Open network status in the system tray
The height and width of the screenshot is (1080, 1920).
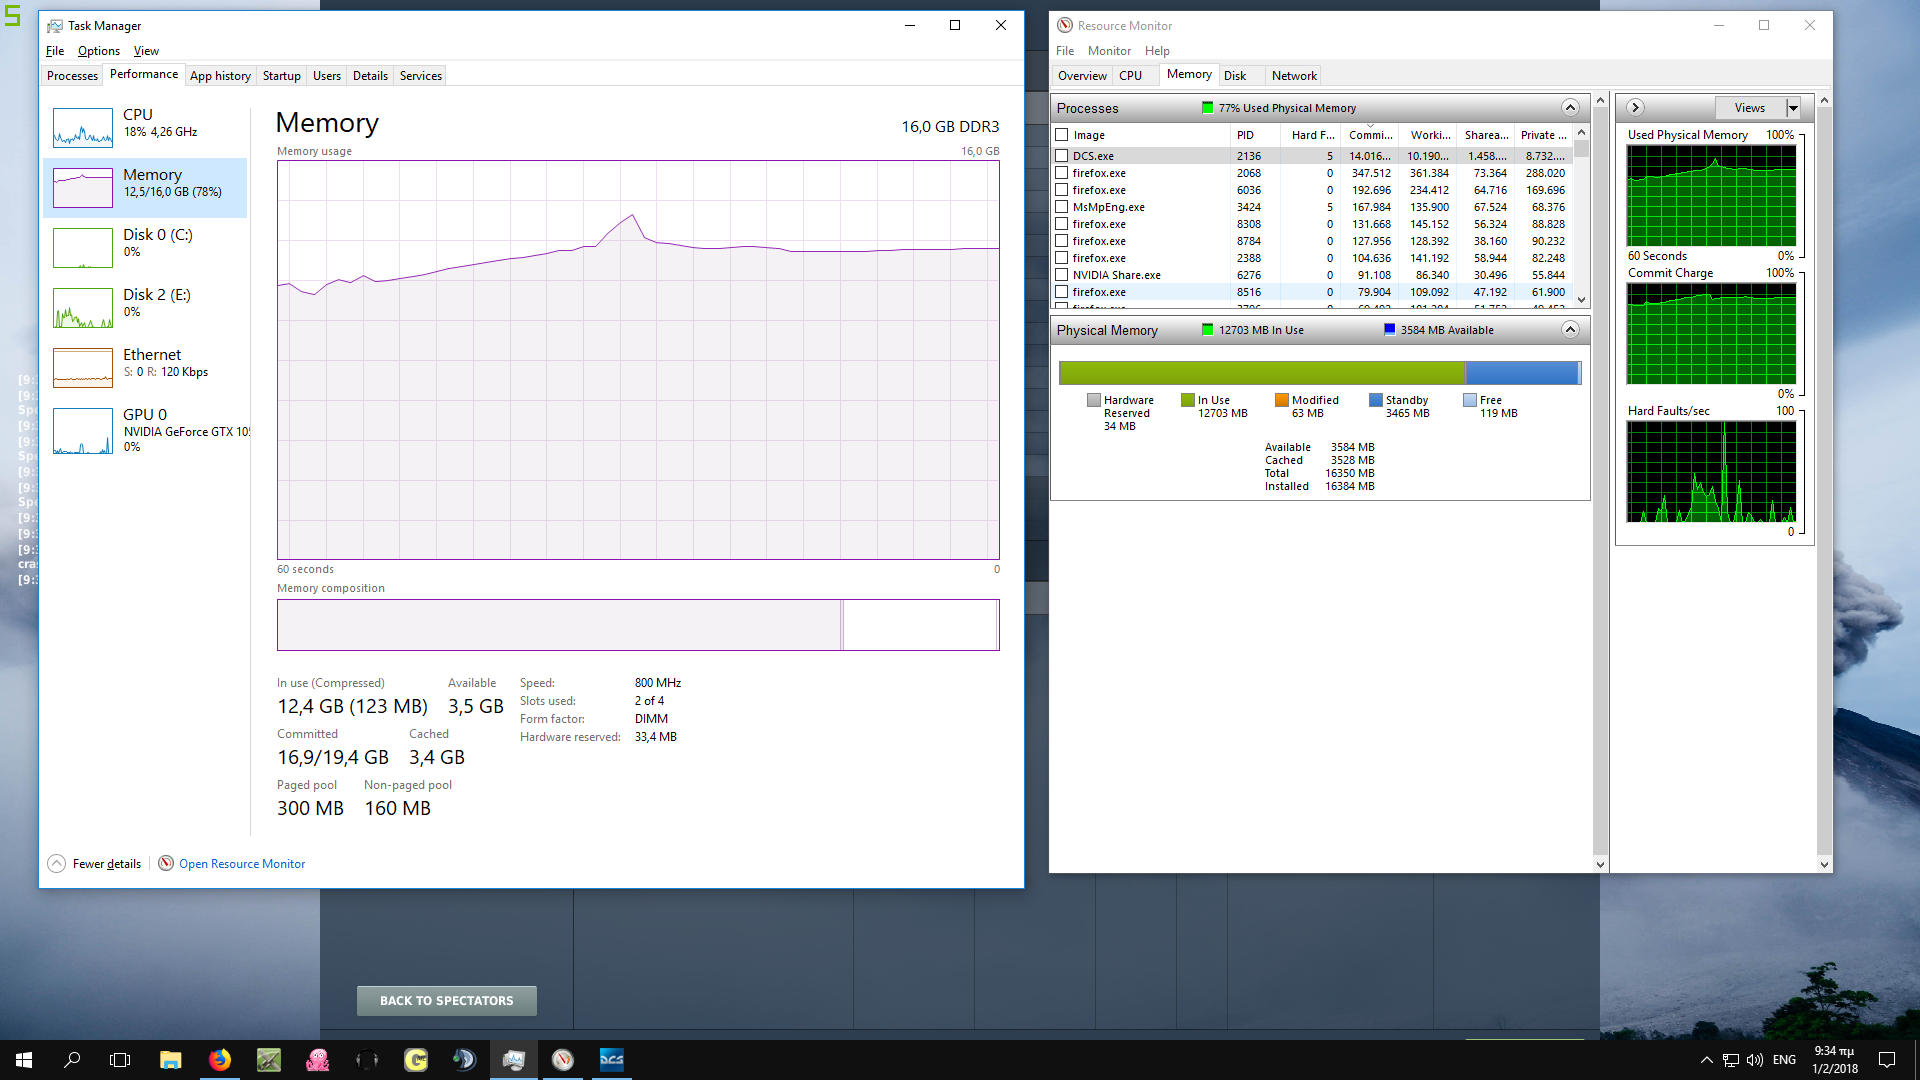1731,1060
